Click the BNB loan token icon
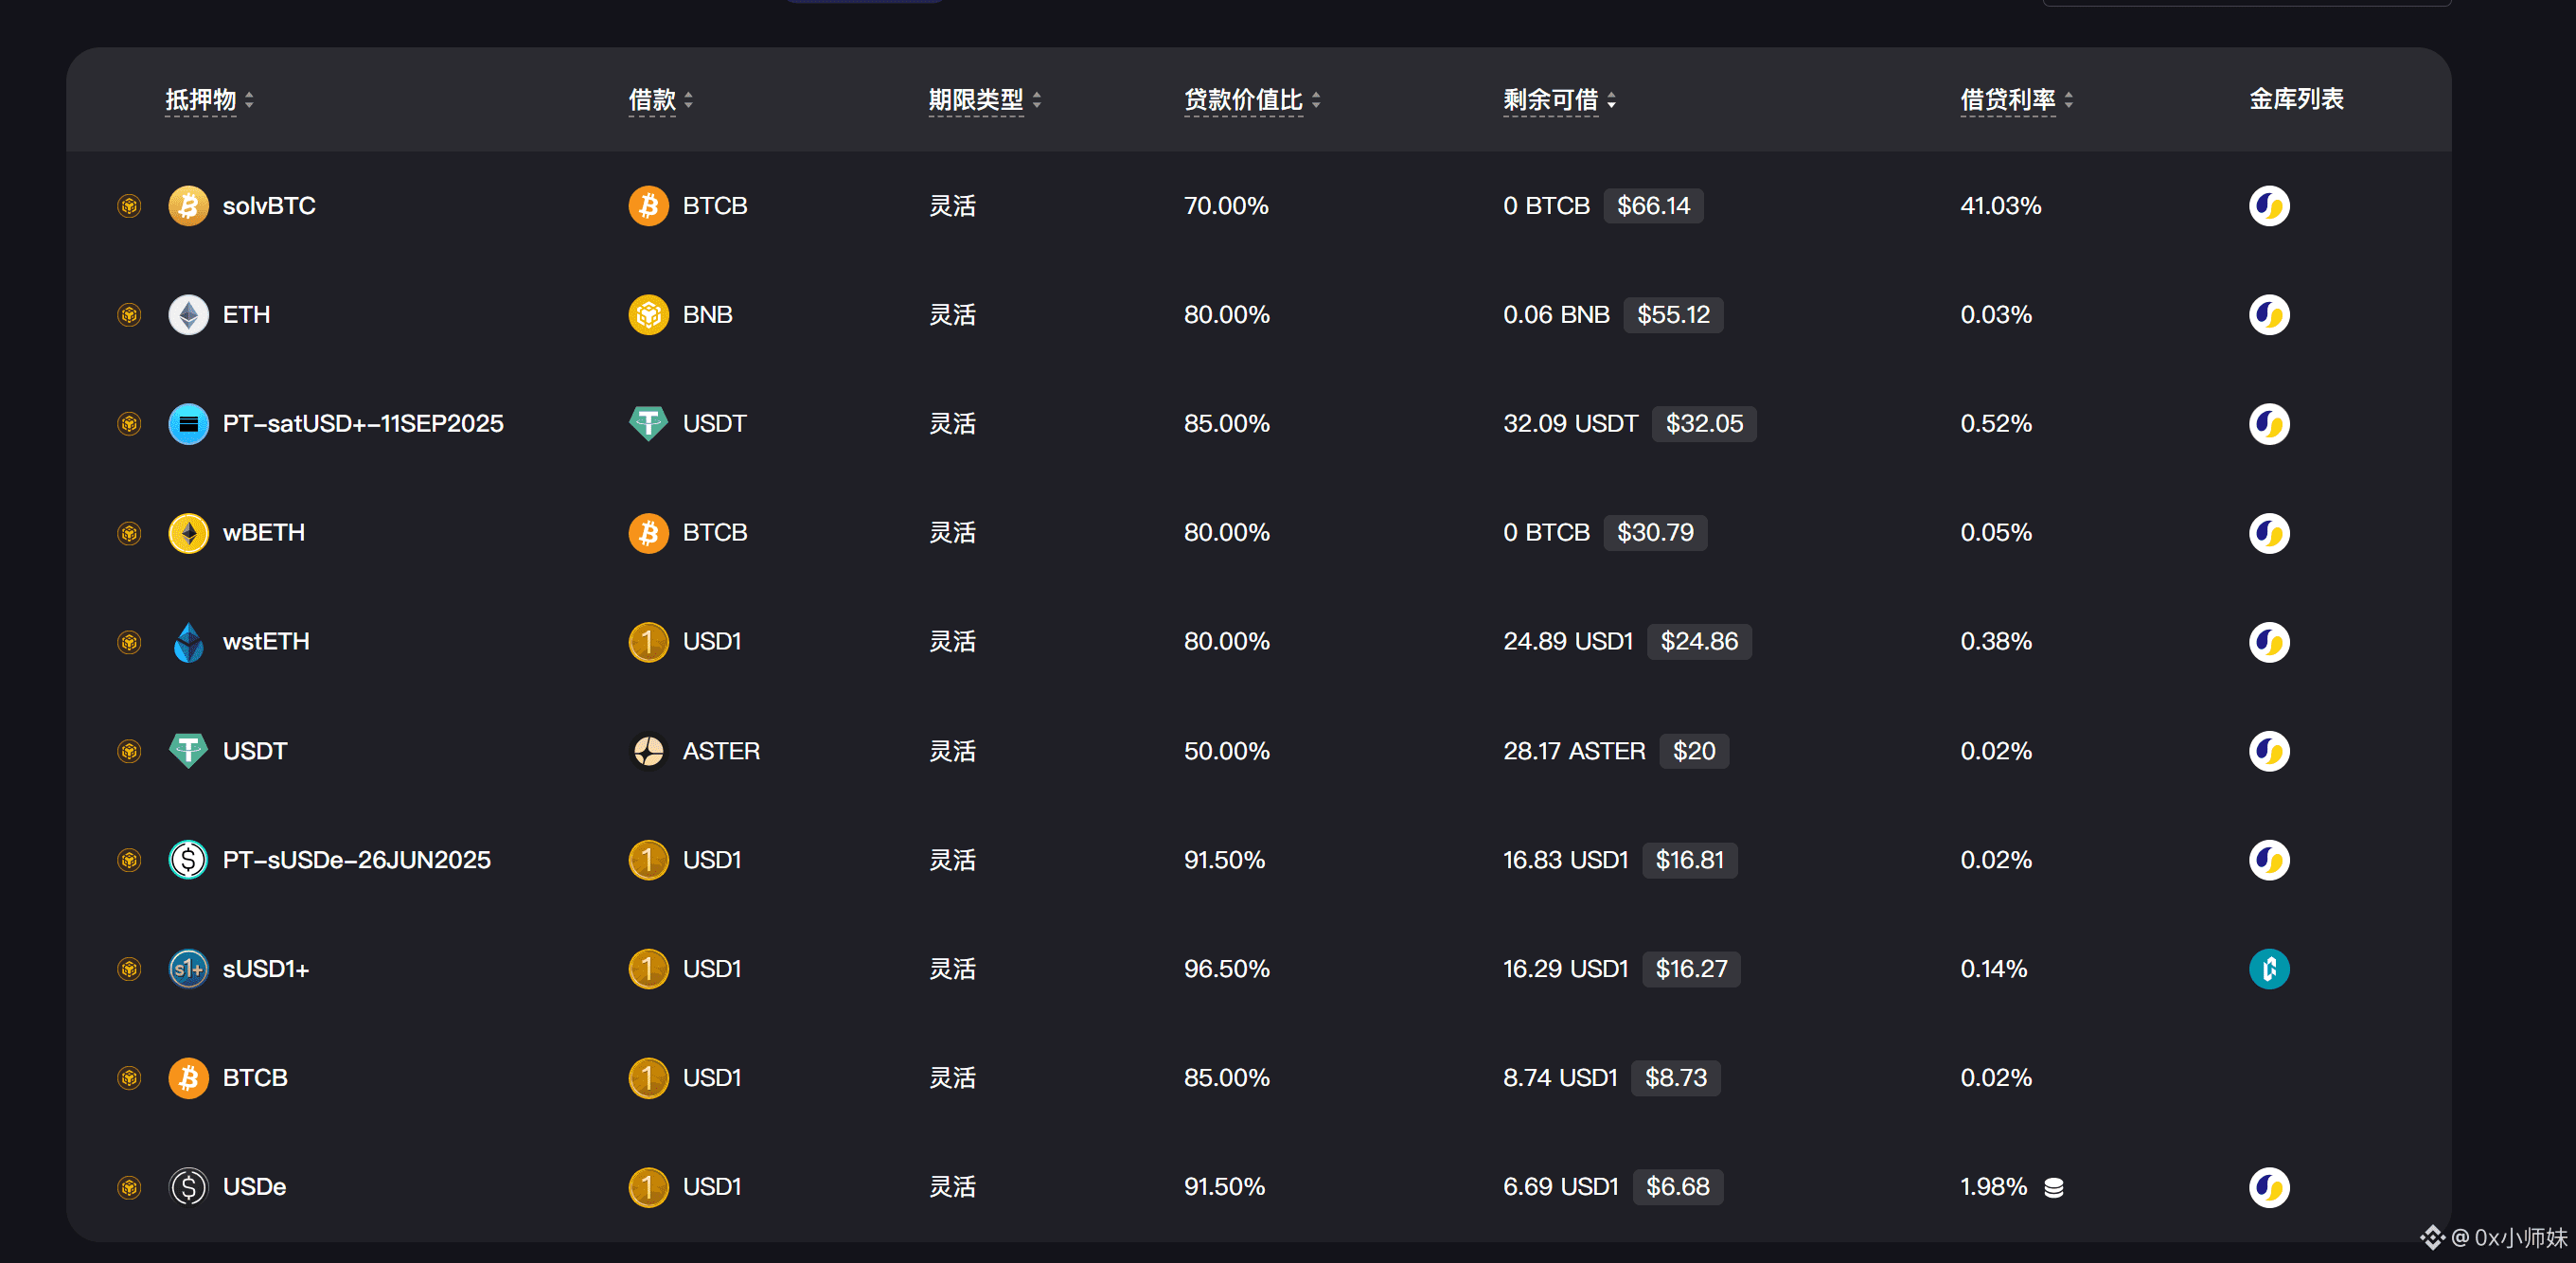The image size is (2576, 1263). click(648, 315)
